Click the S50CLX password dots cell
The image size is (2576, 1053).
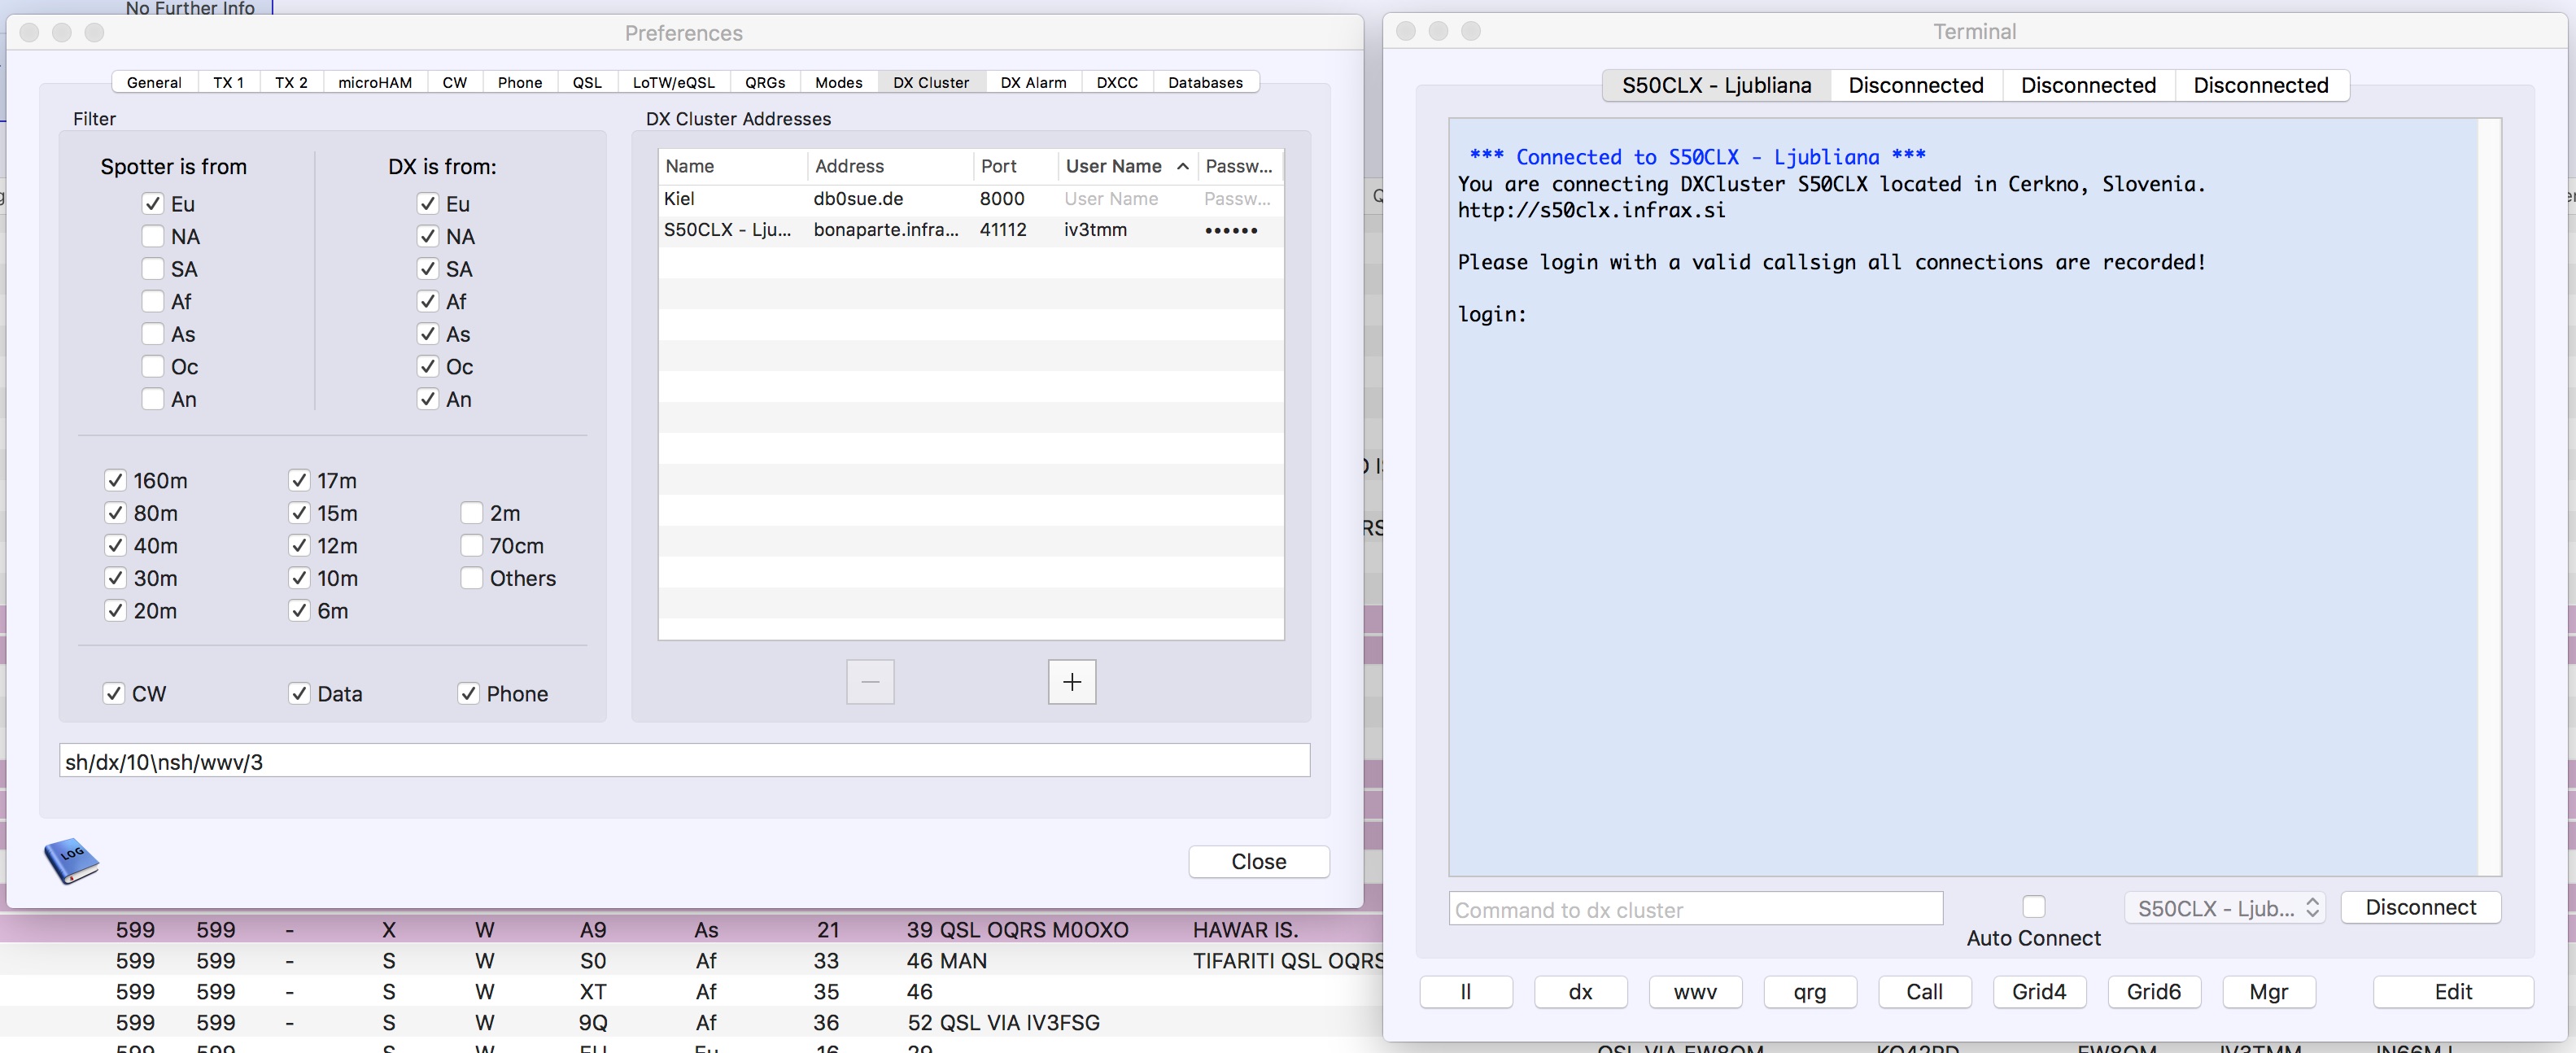click(x=1231, y=230)
